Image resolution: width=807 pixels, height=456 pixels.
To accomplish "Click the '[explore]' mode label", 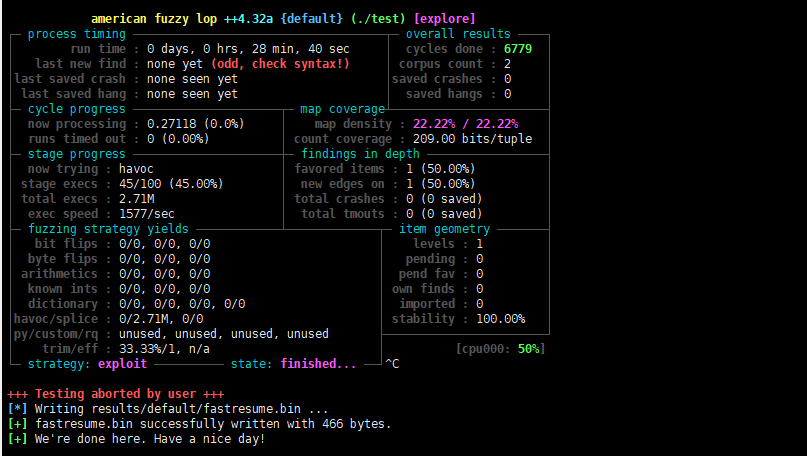I will [x=445, y=19].
